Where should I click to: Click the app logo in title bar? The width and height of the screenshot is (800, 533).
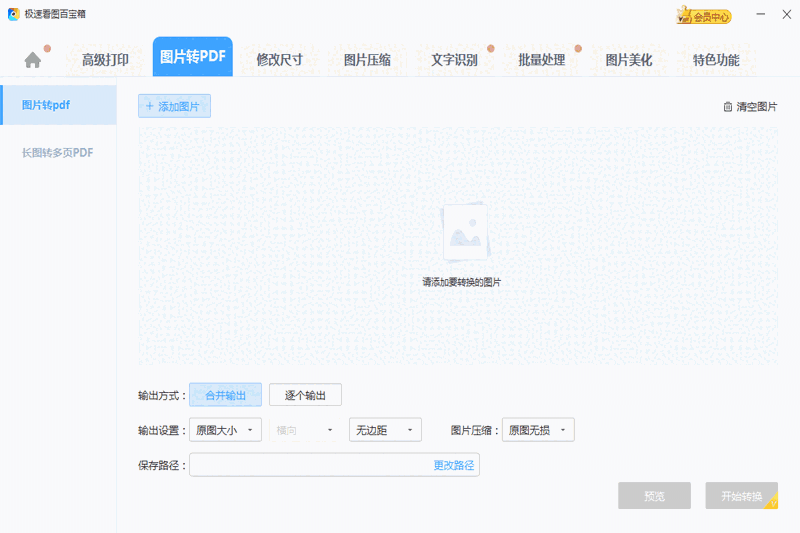point(14,14)
